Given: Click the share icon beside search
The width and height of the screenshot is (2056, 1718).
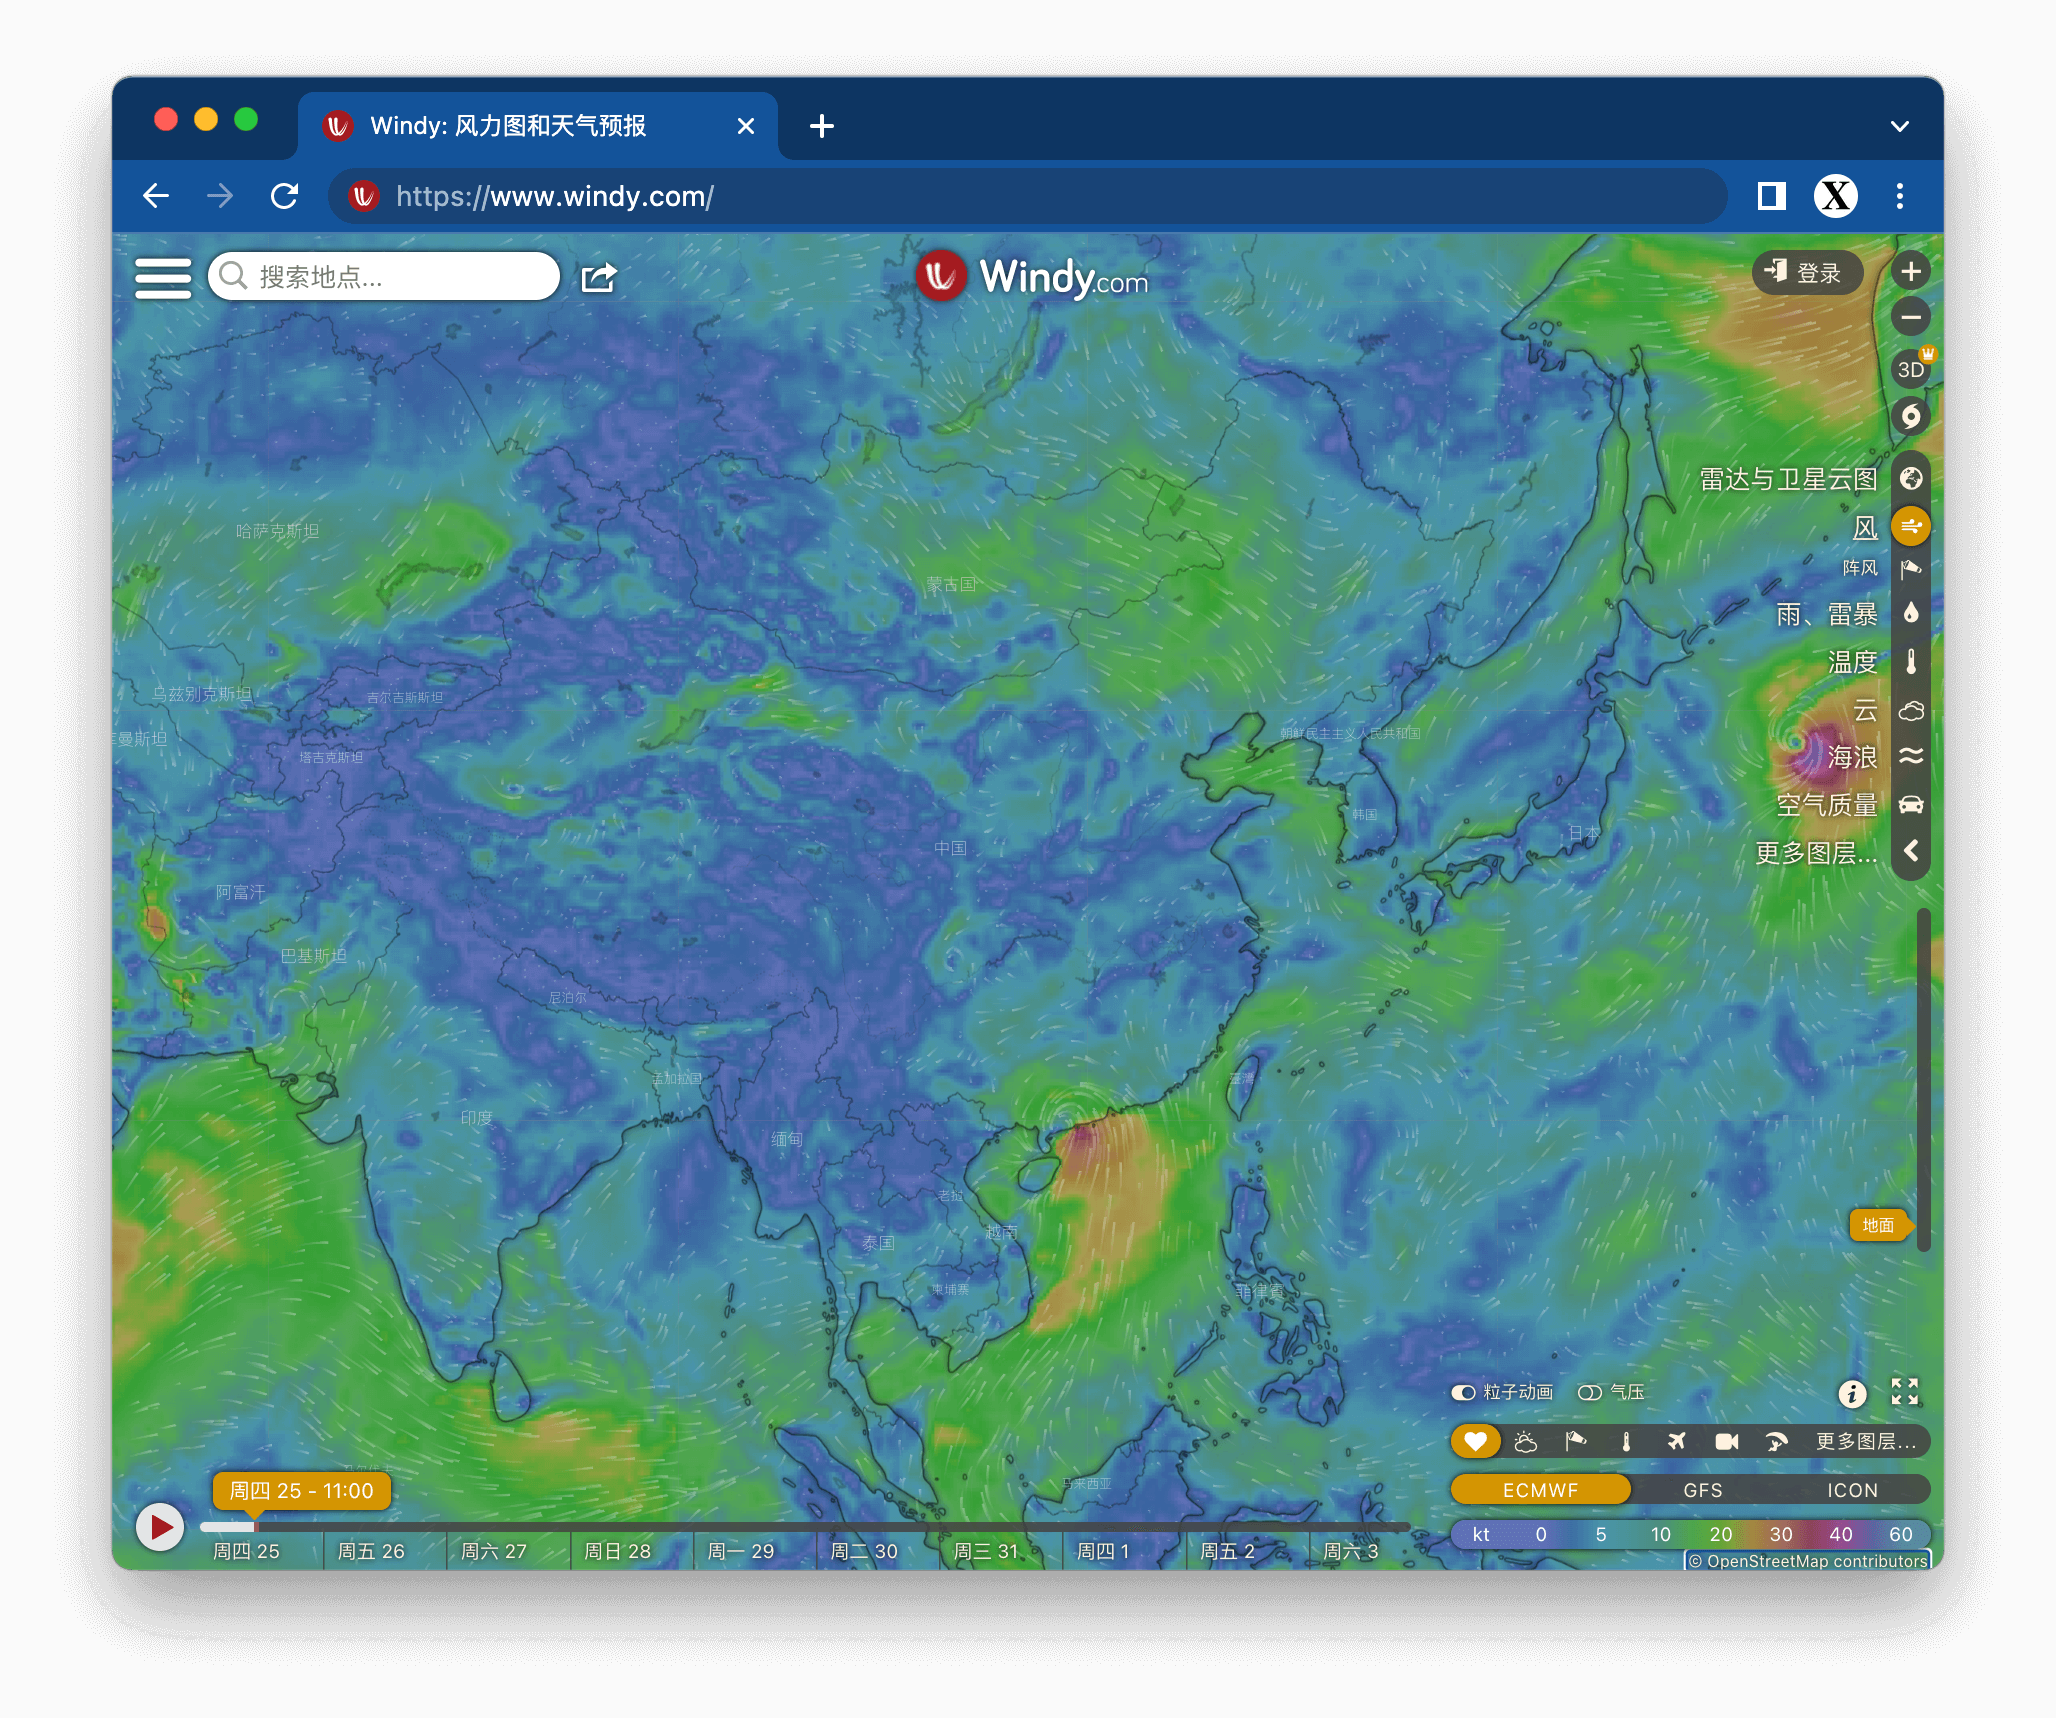Looking at the screenshot, I should [x=599, y=277].
